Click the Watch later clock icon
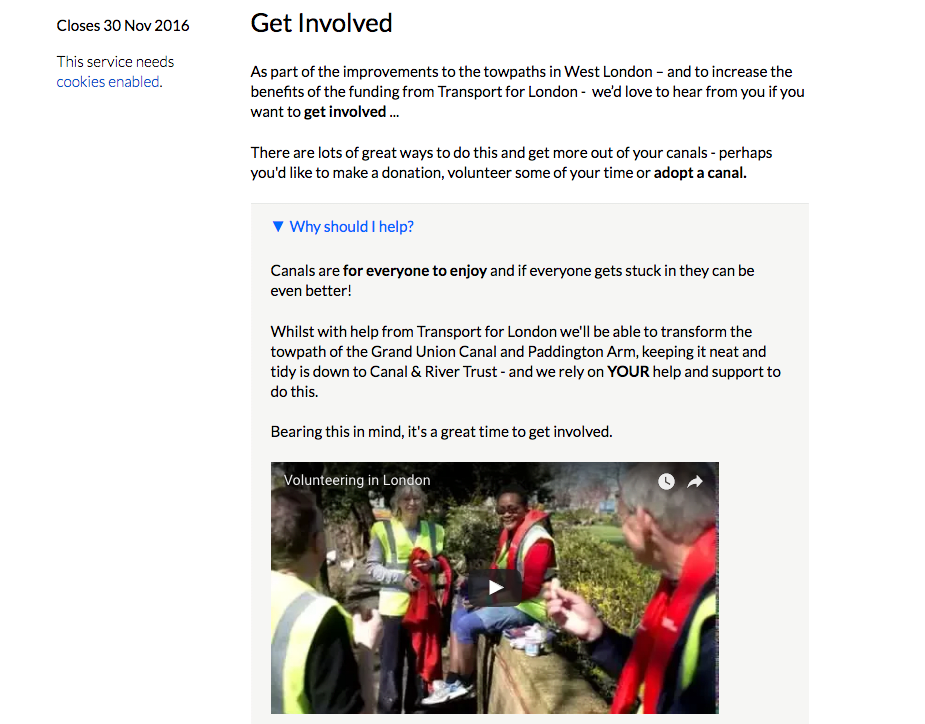This screenshot has width=925, height=724. [666, 481]
